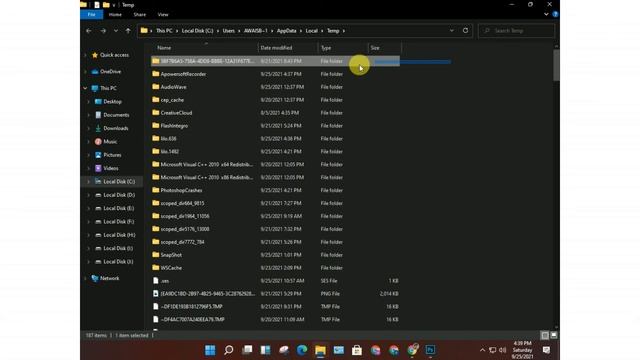This screenshot has height=360, width=640.
Task: Open volume control in system tray
Action: coord(502,350)
